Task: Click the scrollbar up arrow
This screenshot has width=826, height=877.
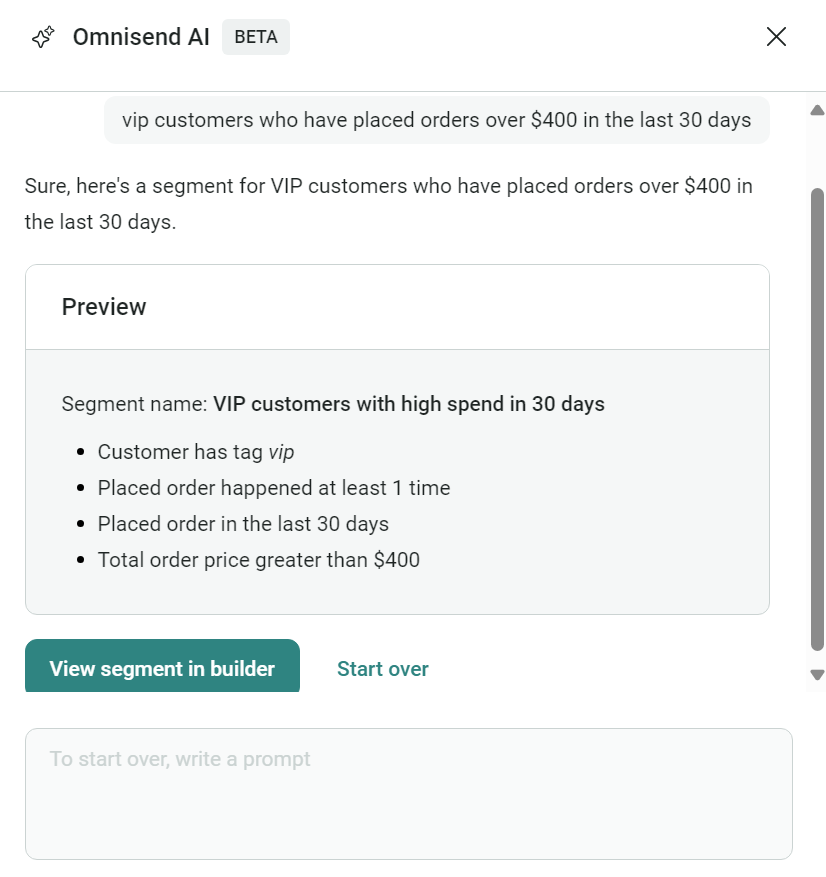Action: [814, 111]
